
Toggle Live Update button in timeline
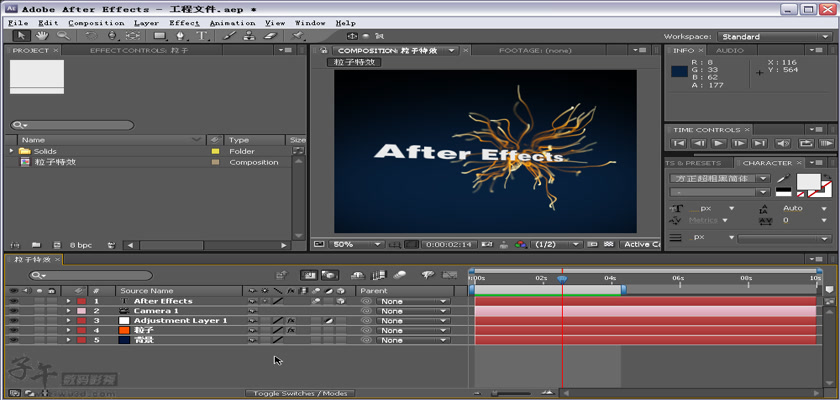point(308,275)
